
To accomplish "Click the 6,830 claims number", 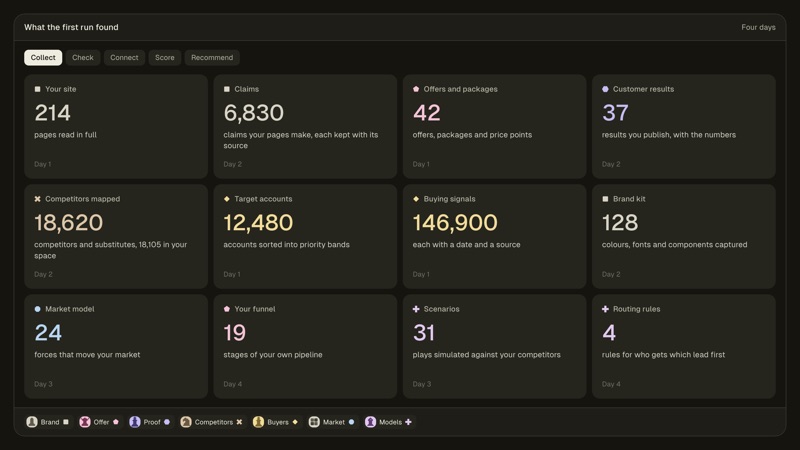I will 254,113.
